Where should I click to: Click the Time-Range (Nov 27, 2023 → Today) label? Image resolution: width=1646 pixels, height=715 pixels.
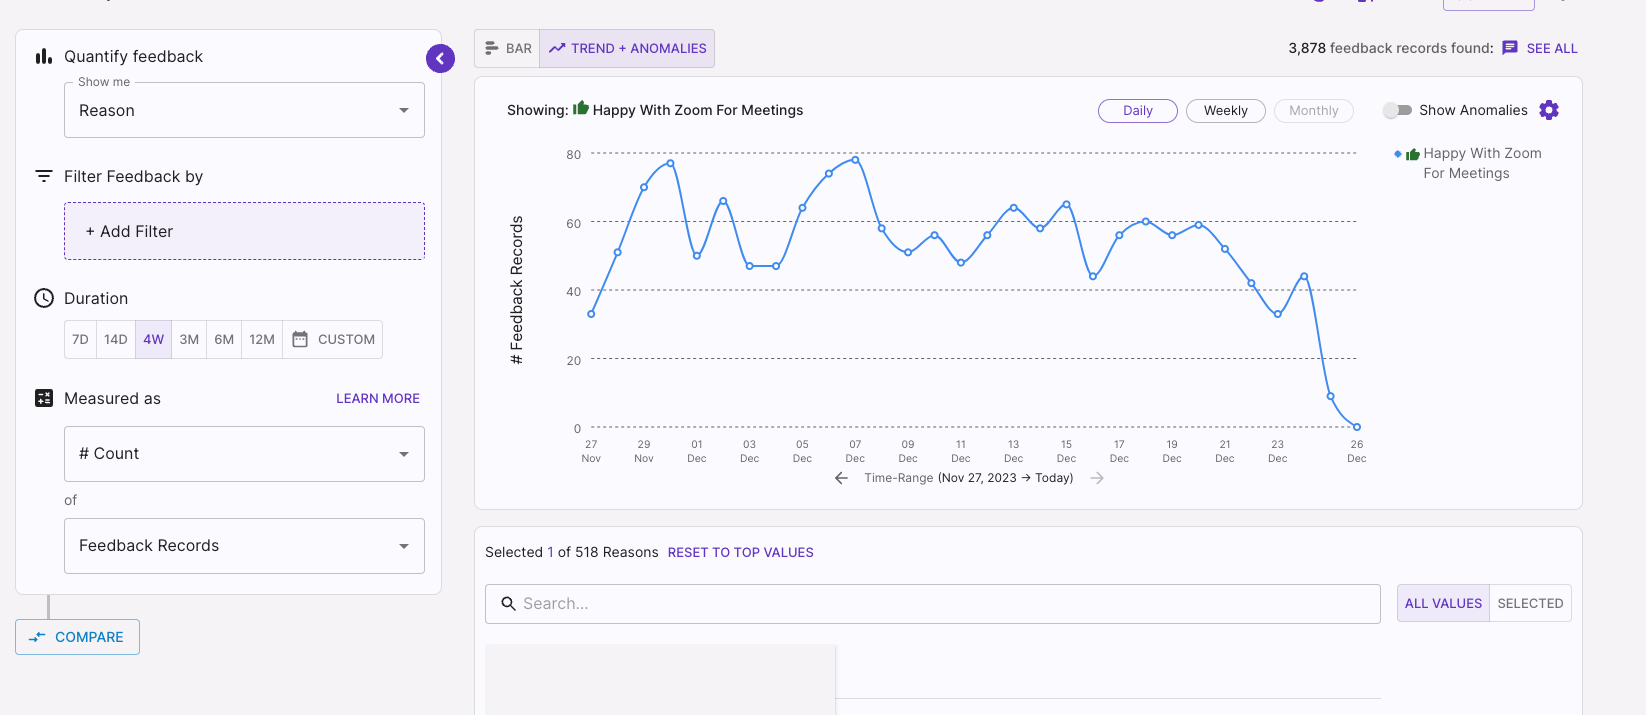pos(969,478)
